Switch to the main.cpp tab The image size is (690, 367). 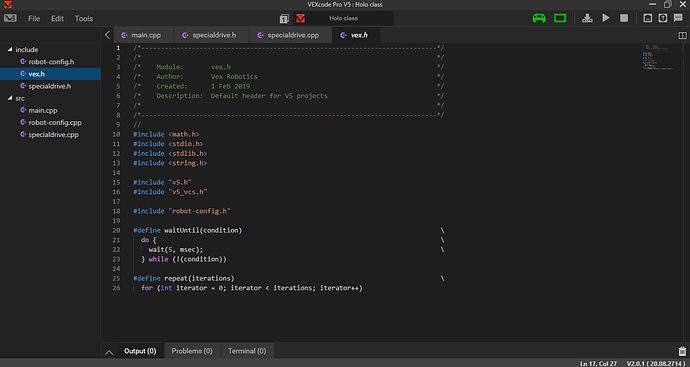(x=144, y=35)
